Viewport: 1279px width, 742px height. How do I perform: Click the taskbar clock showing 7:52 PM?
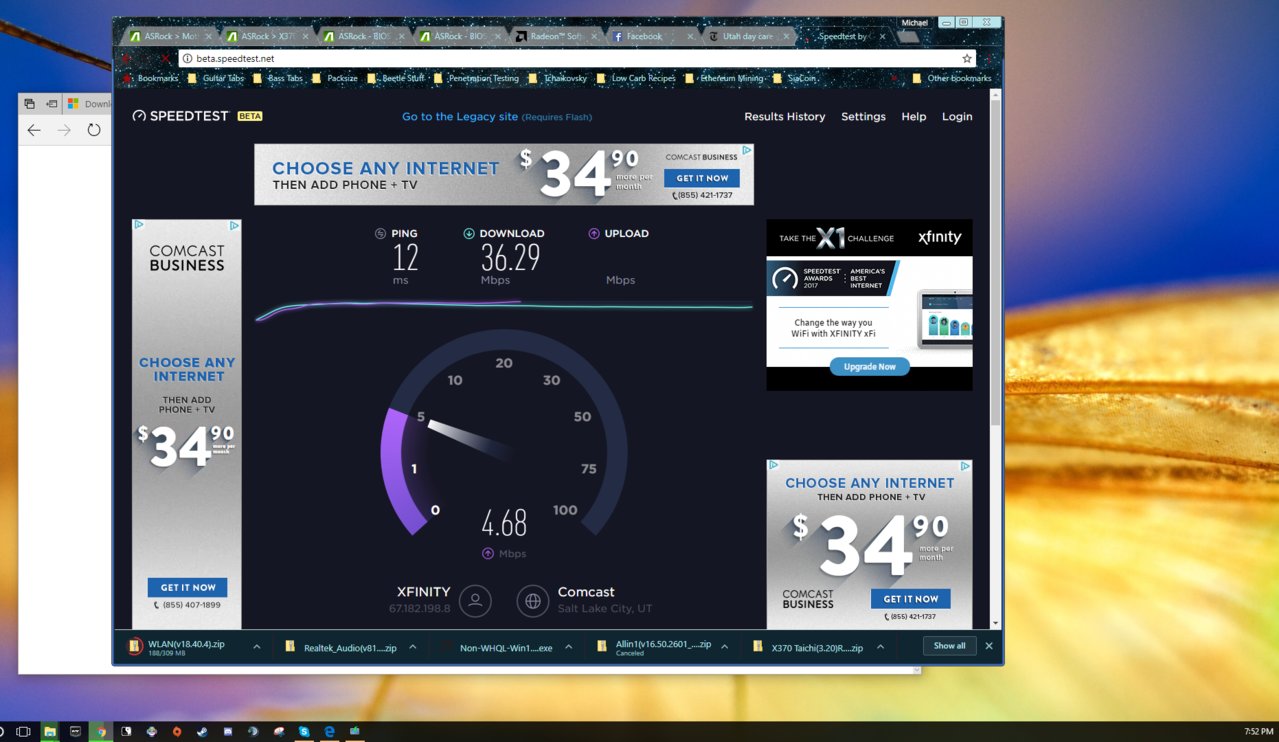[x=1258, y=732]
